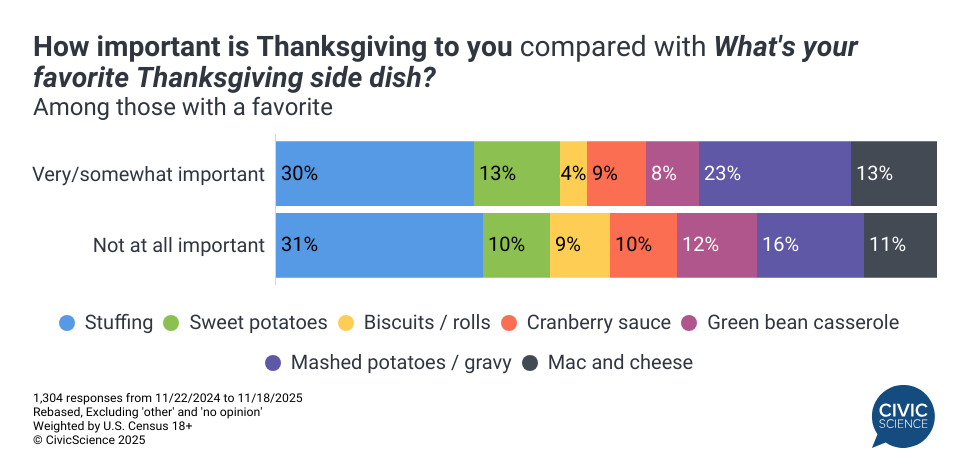Click the Mashed potatoes / gravy legend dot

point(273,362)
